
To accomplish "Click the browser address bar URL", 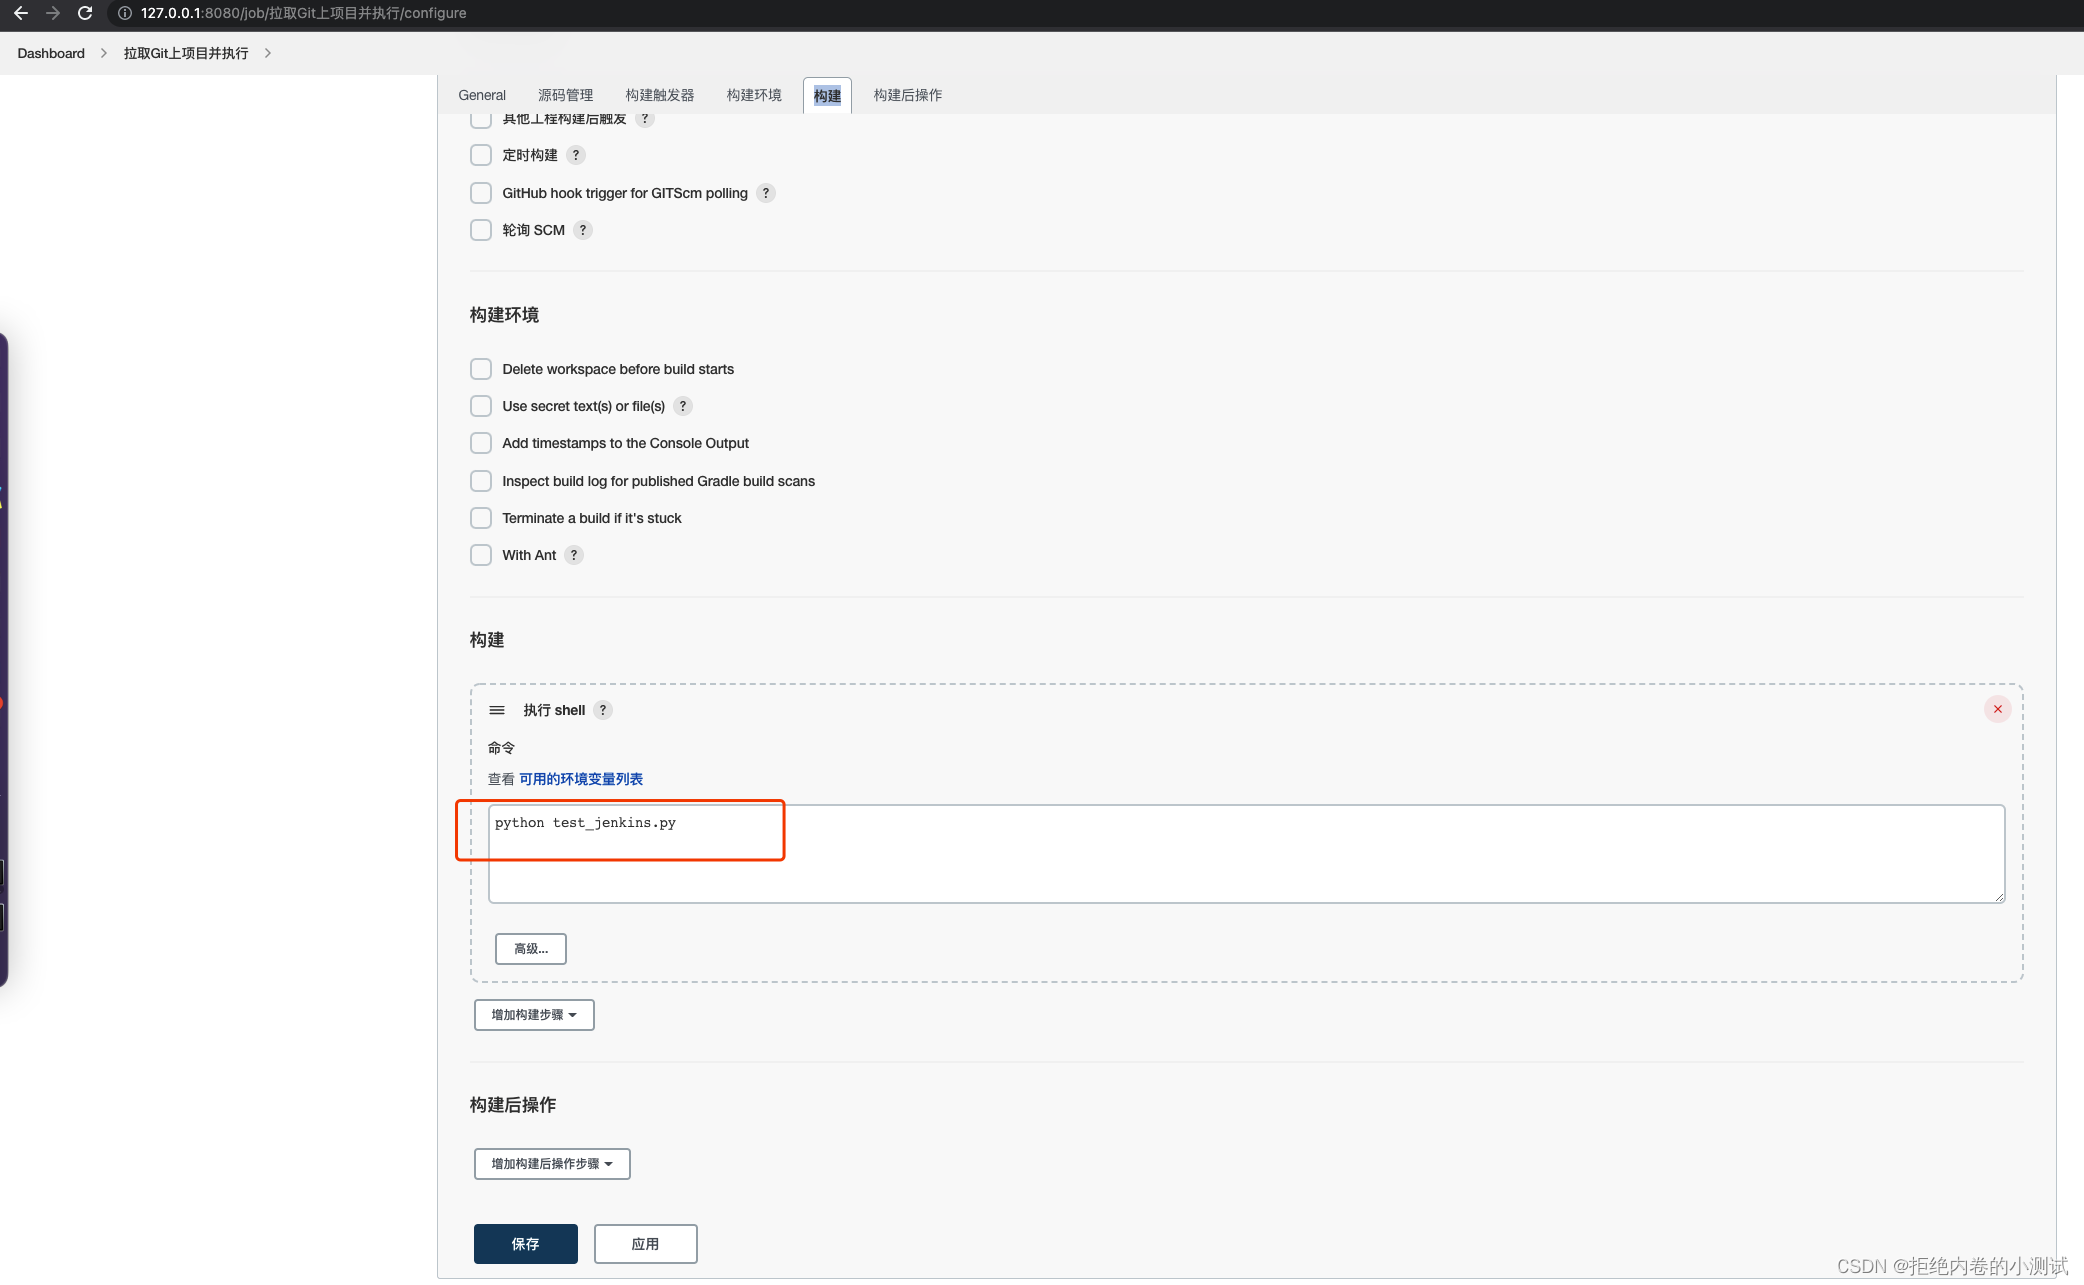I will tap(303, 13).
